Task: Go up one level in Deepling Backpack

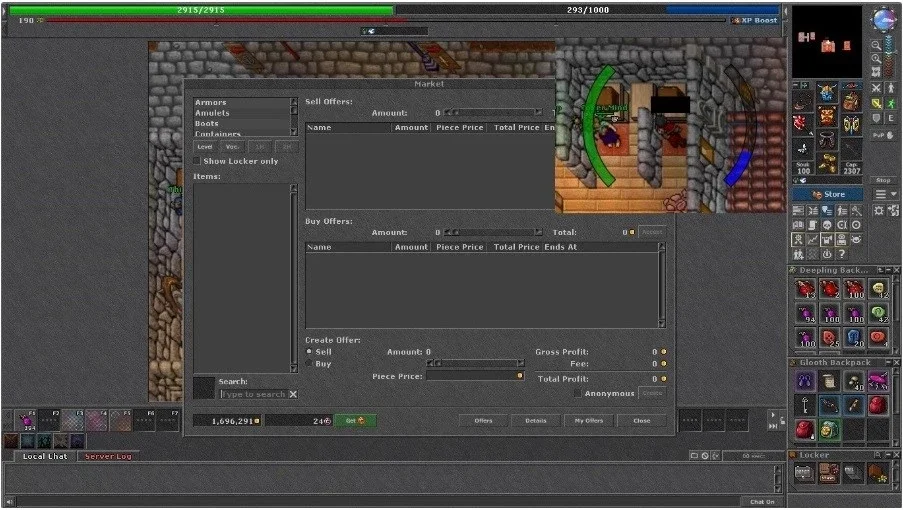Action: pos(881,270)
